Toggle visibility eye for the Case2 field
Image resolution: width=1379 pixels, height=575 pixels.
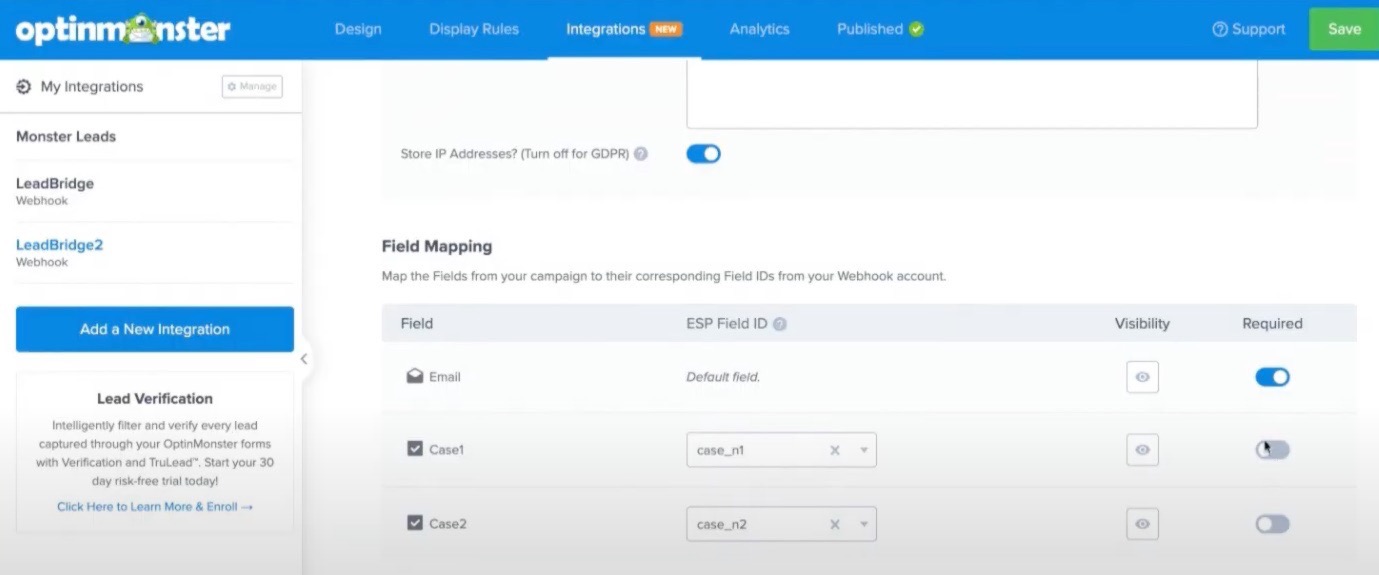pyautogui.click(x=1142, y=524)
